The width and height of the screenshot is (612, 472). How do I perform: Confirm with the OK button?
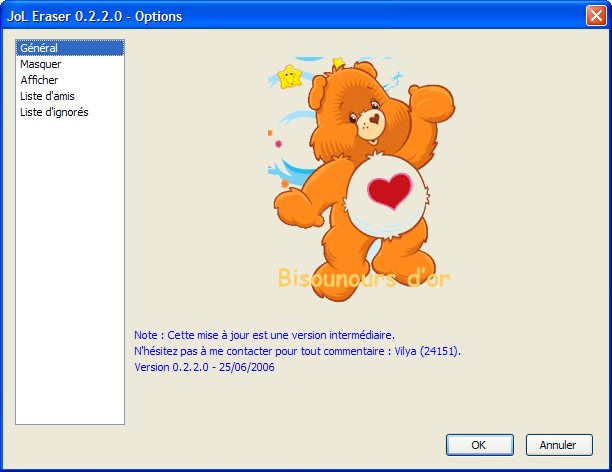pyautogui.click(x=480, y=445)
